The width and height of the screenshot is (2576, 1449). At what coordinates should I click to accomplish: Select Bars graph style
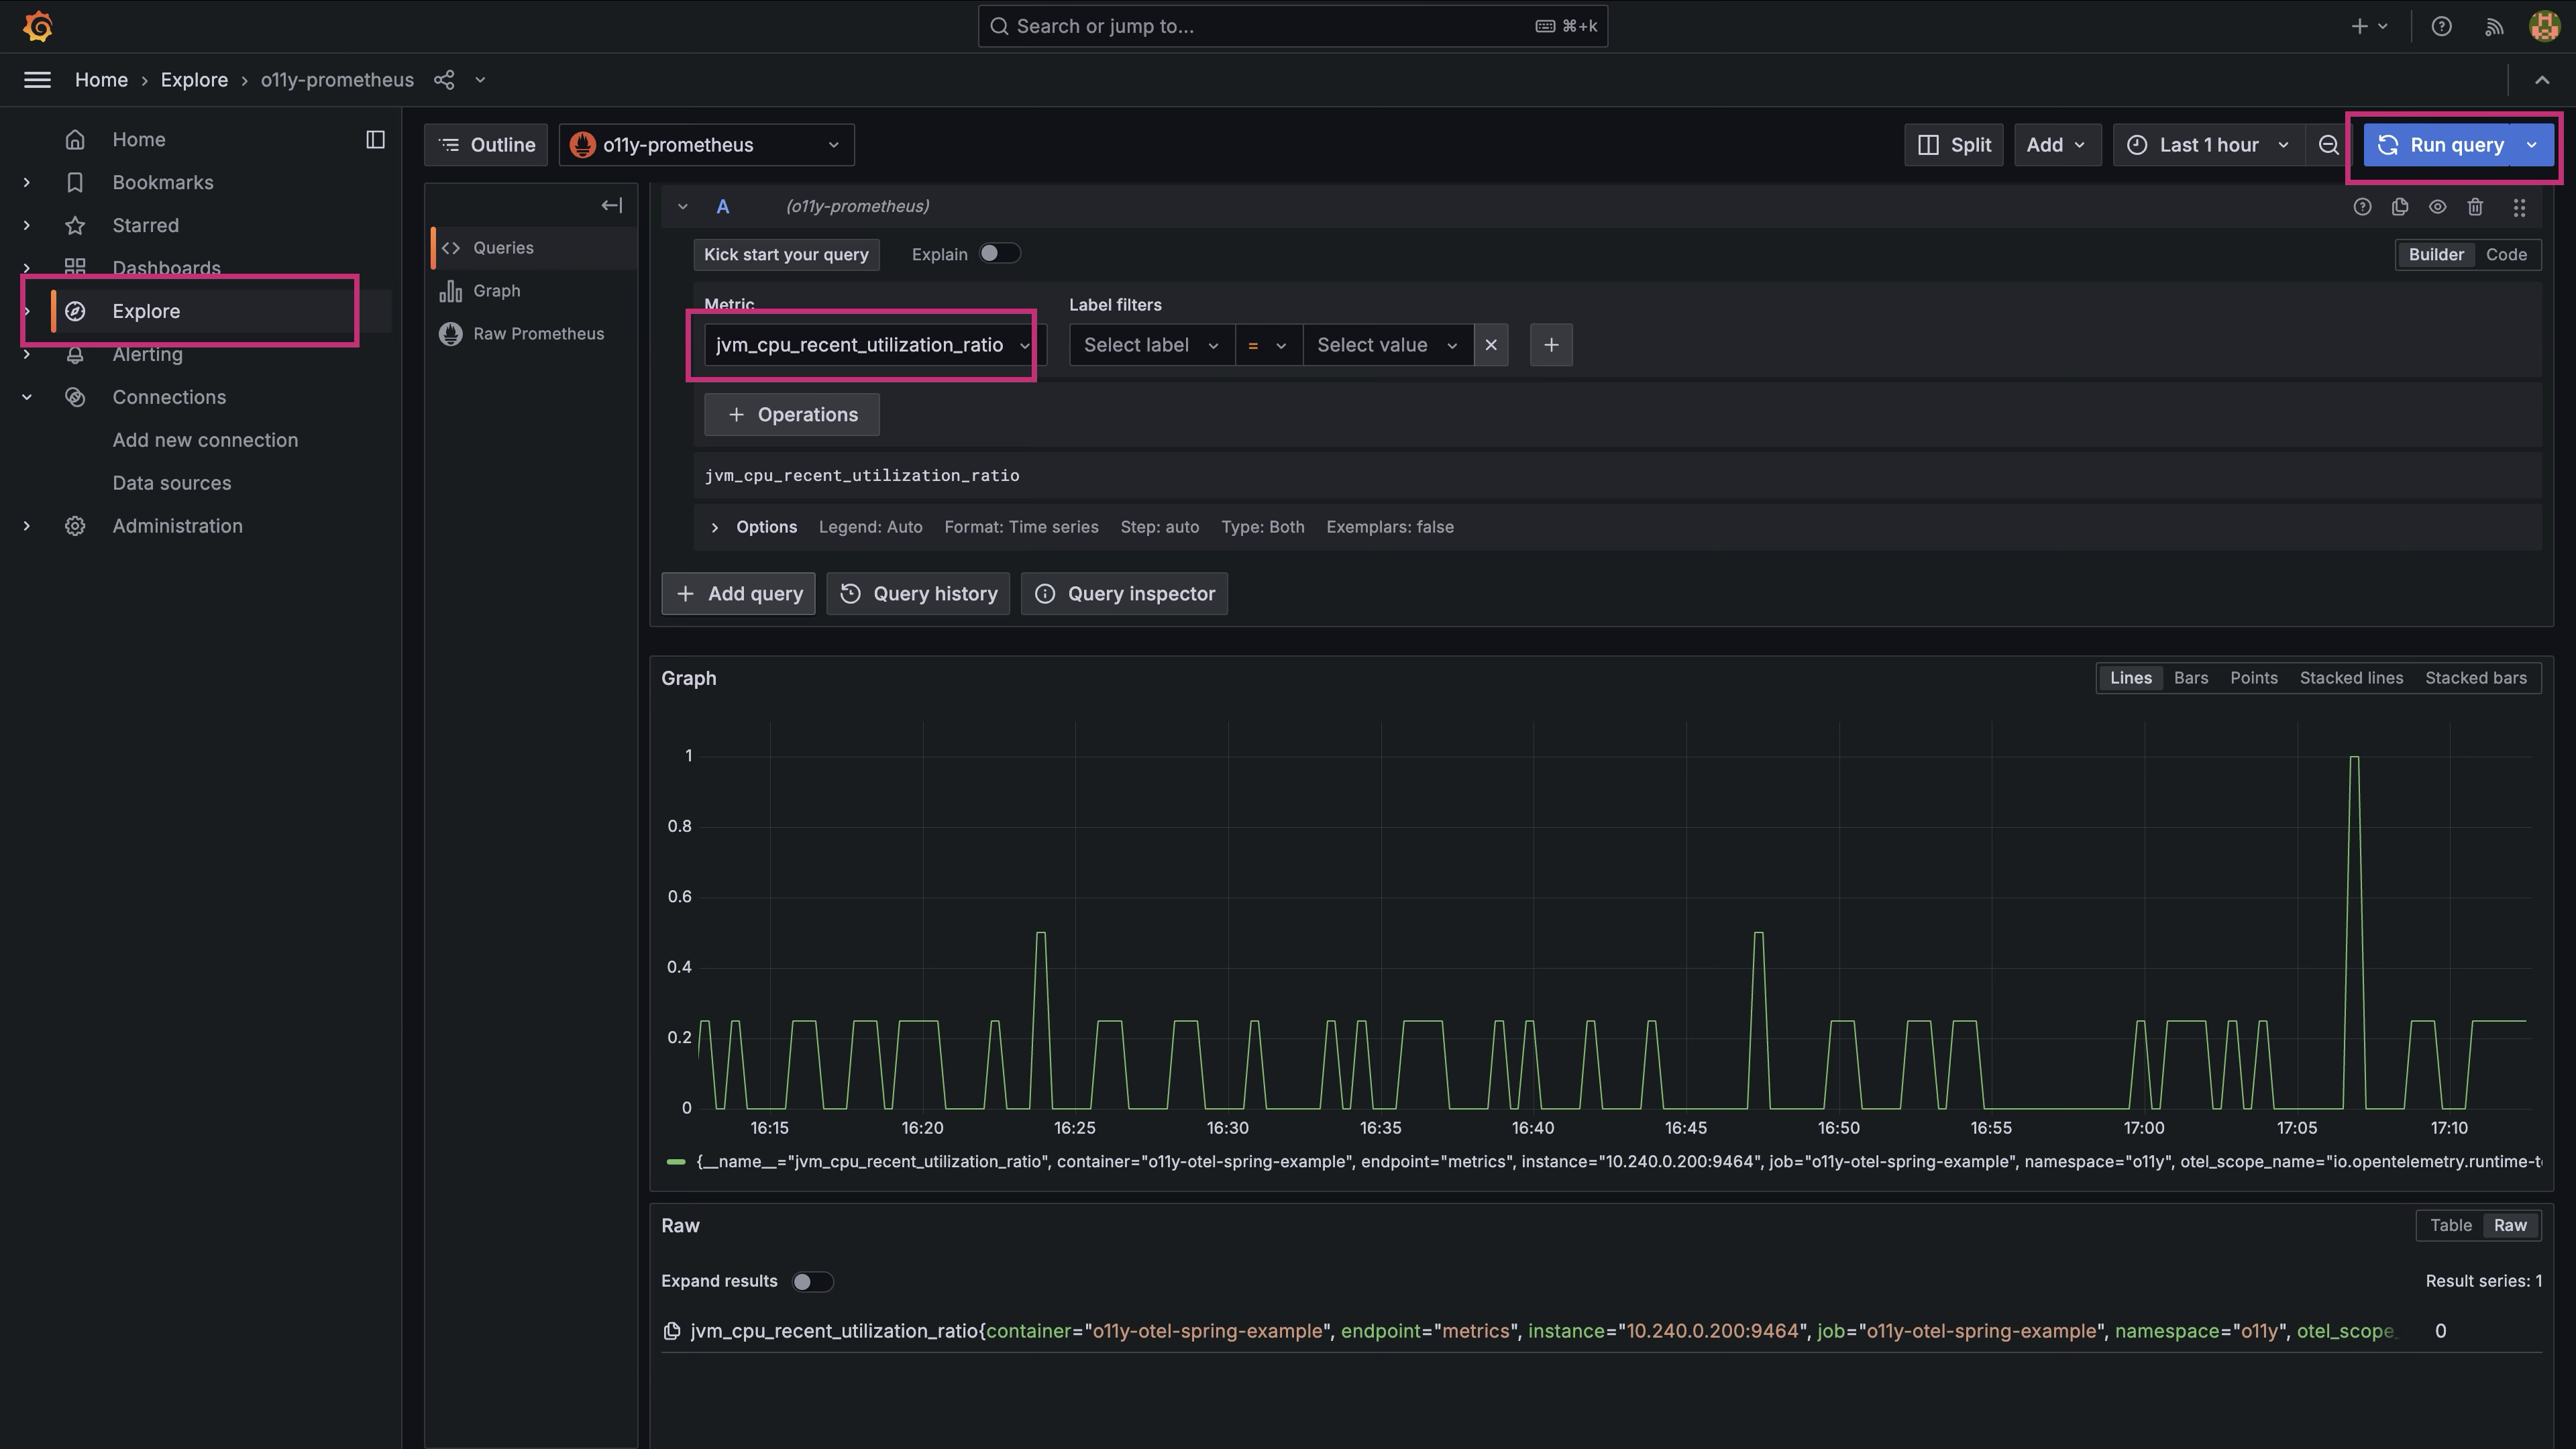2190,678
